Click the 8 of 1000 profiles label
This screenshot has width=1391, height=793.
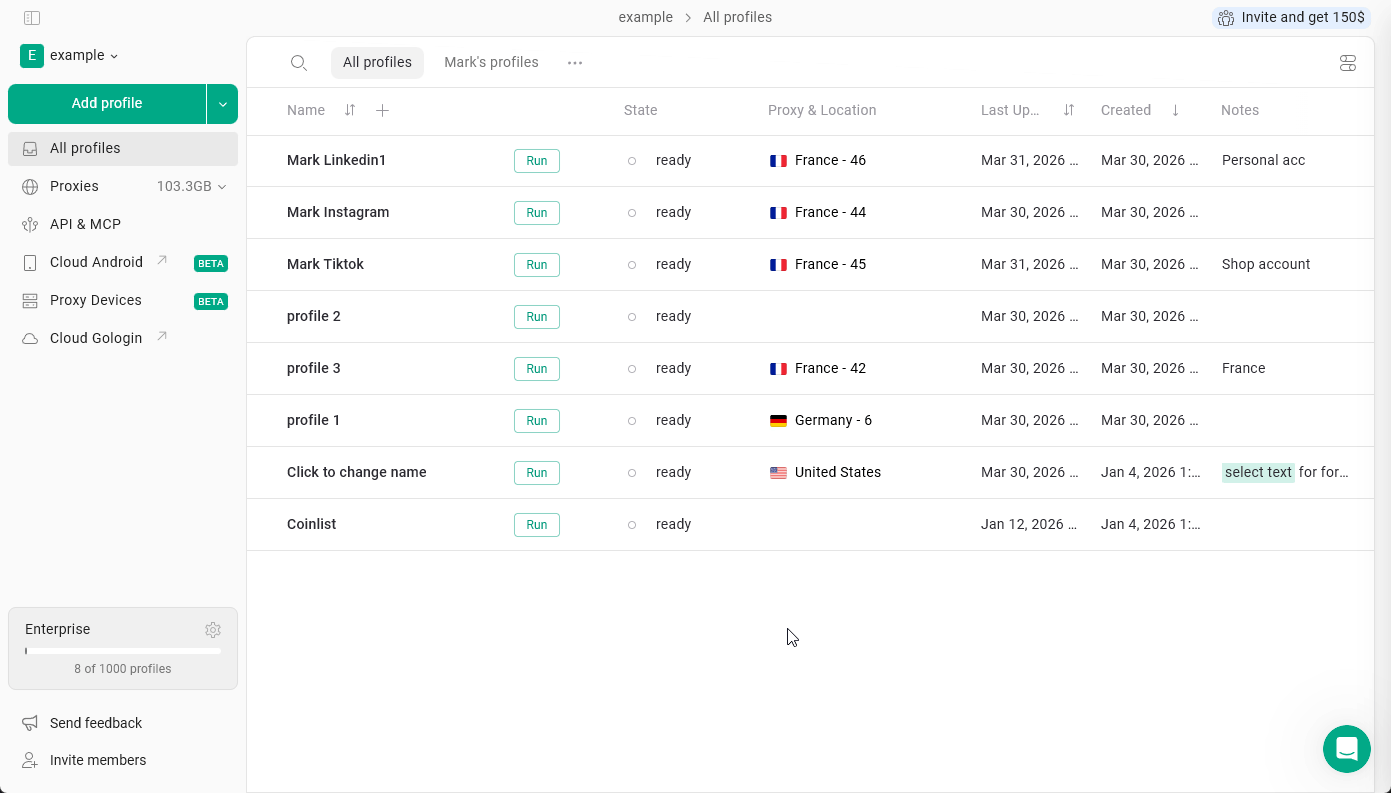(123, 669)
